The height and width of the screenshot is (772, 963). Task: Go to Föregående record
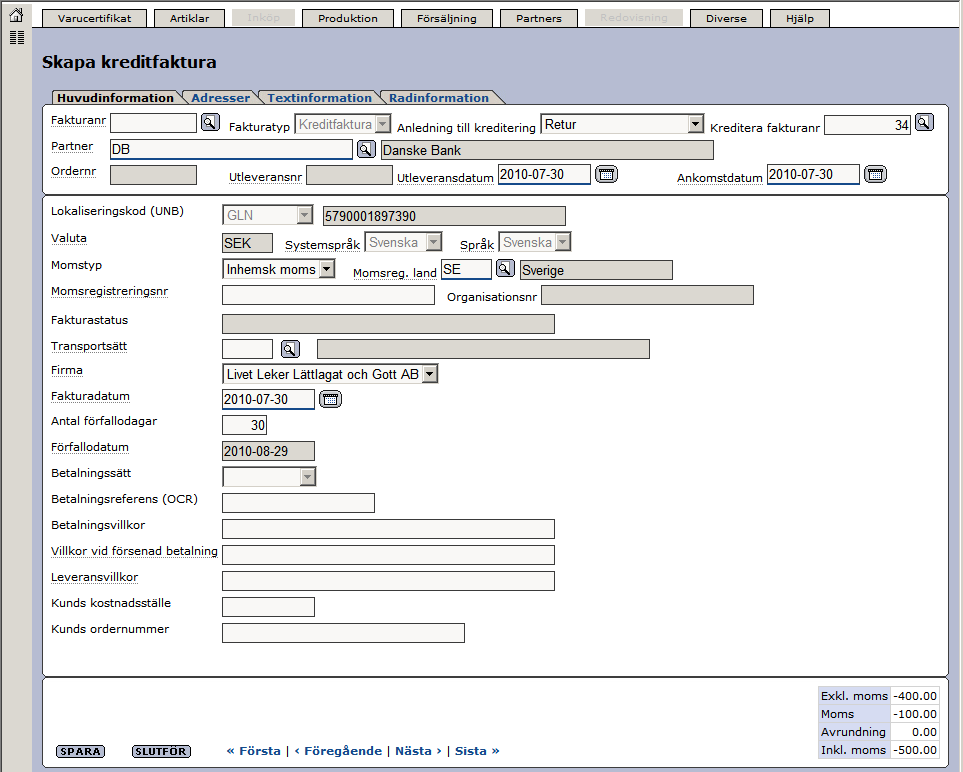[338, 751]
